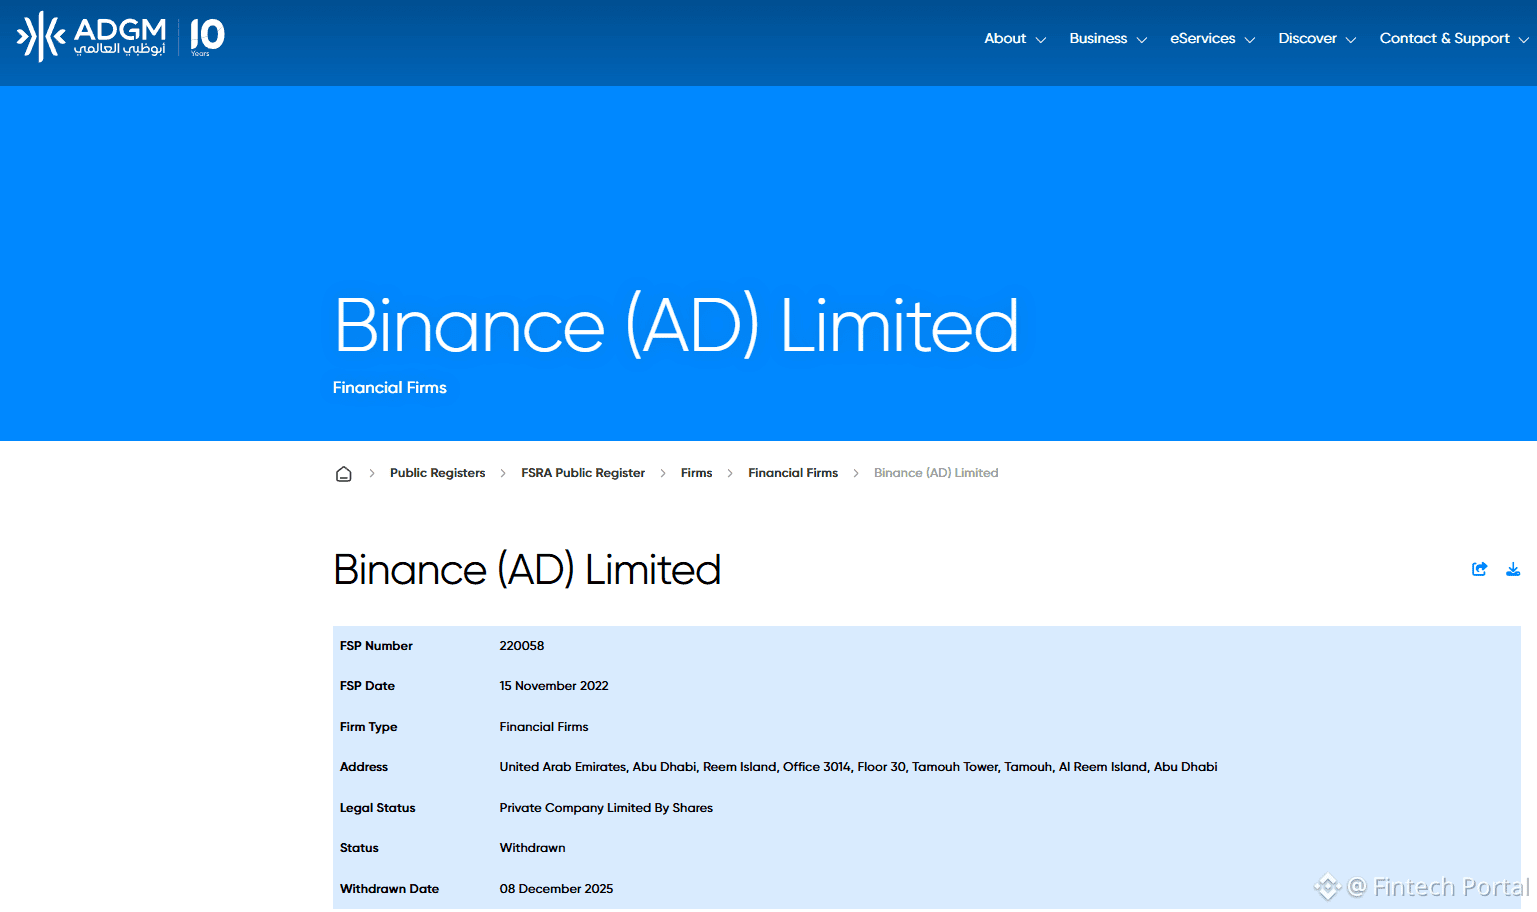Download the Binance (AD) Limited record
The height and width of the screenshot is (912, 1537).
click(x=1513, y=569)
